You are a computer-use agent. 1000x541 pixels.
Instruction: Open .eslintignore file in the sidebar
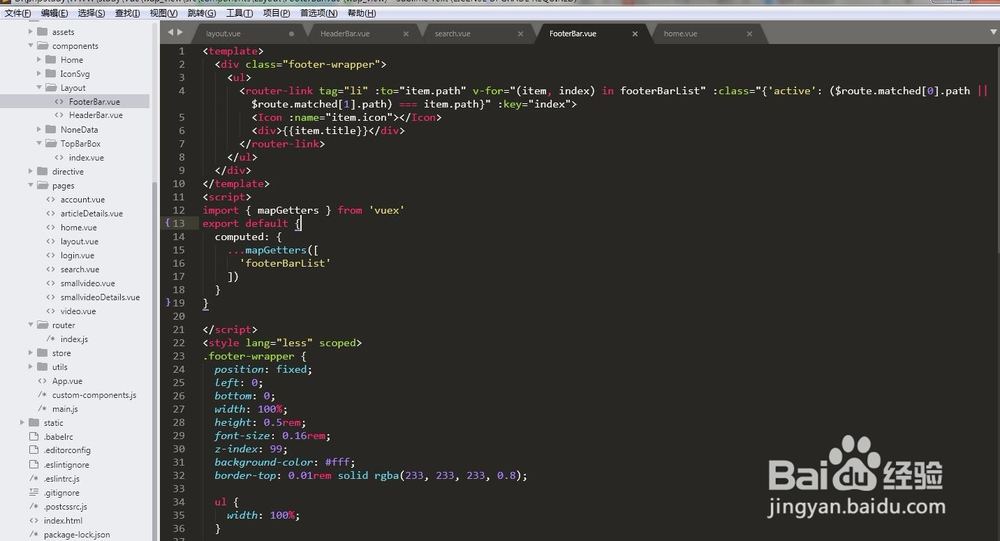(66, 465)
